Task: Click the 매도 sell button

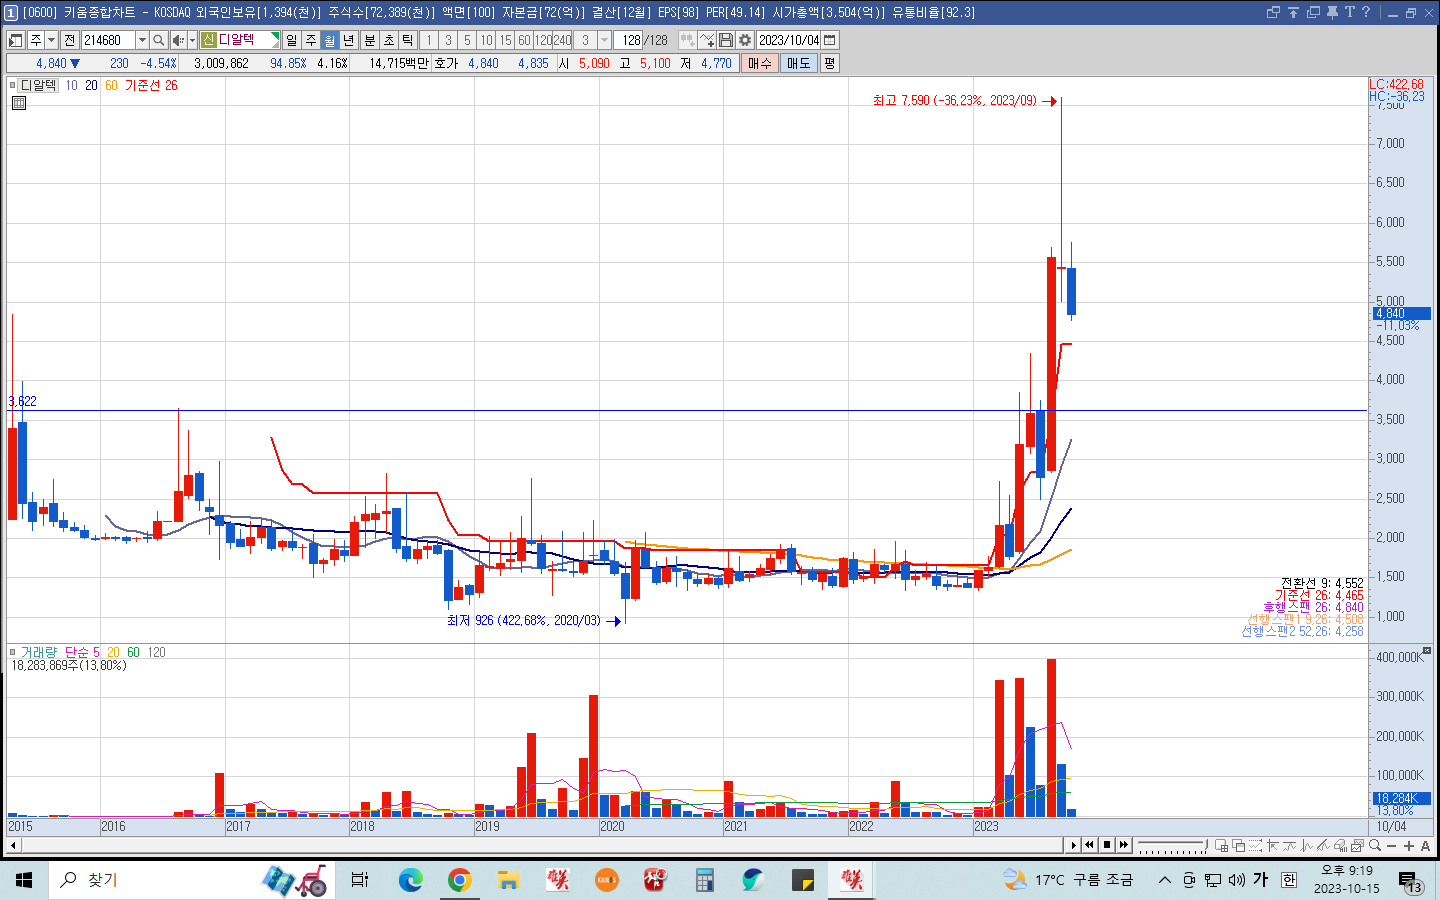Action: click(799, 63)
